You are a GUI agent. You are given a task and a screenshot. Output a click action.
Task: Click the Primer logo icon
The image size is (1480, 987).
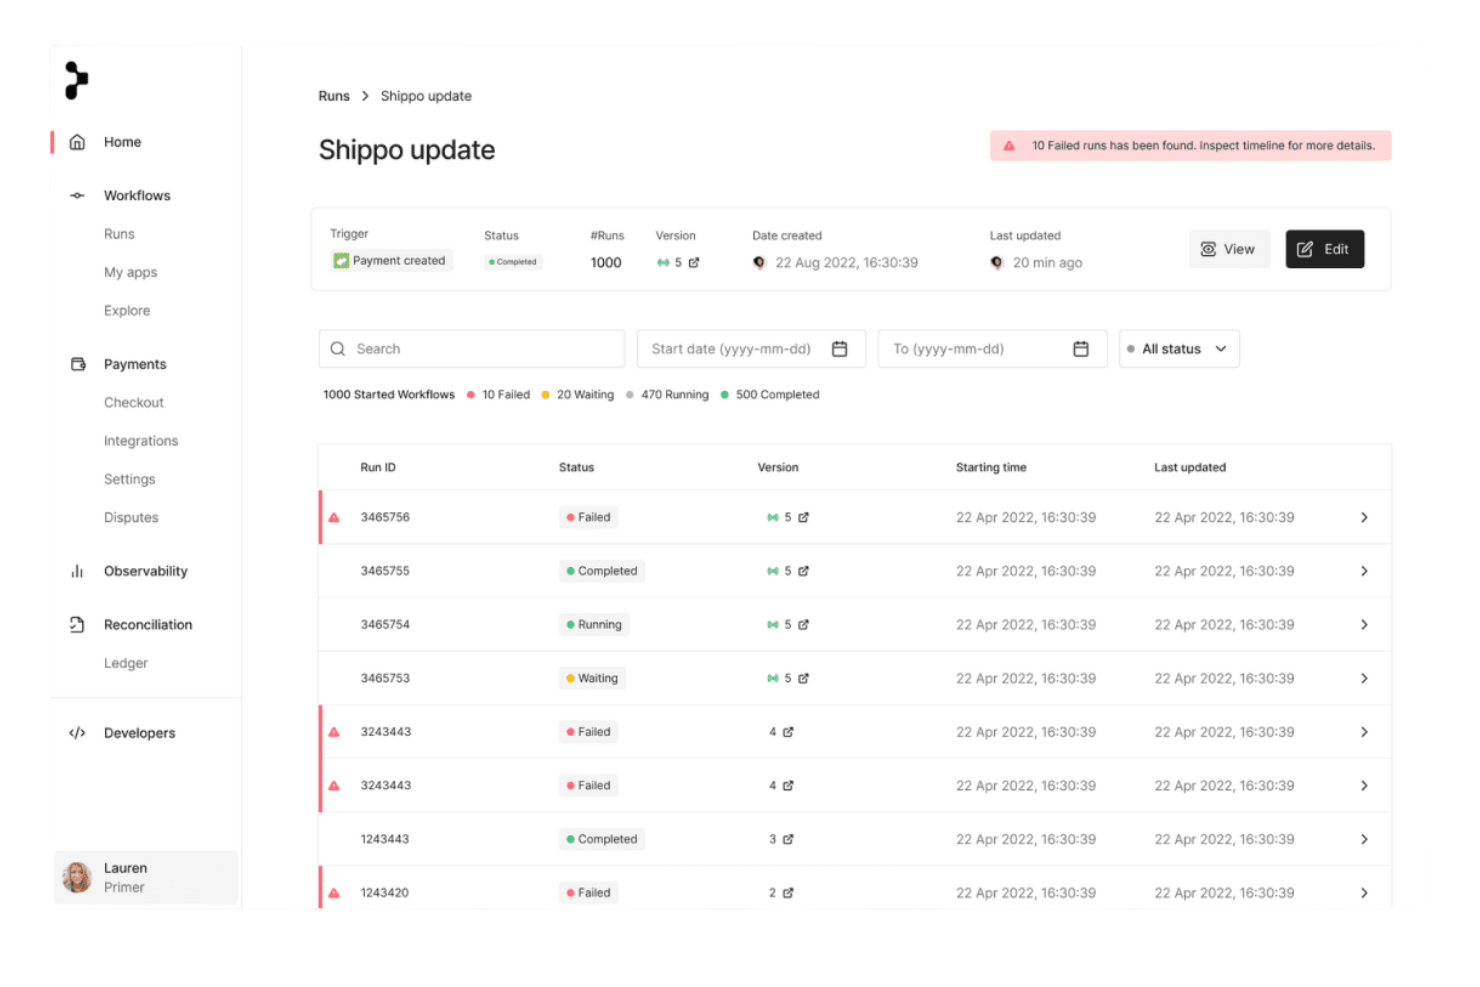(x=76, y=80)
